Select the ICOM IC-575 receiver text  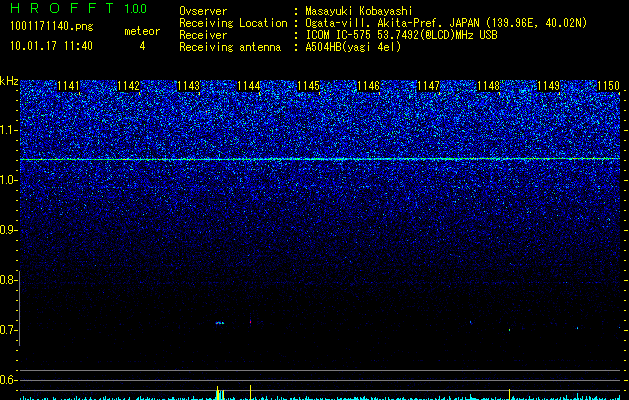tap(401, 35)
